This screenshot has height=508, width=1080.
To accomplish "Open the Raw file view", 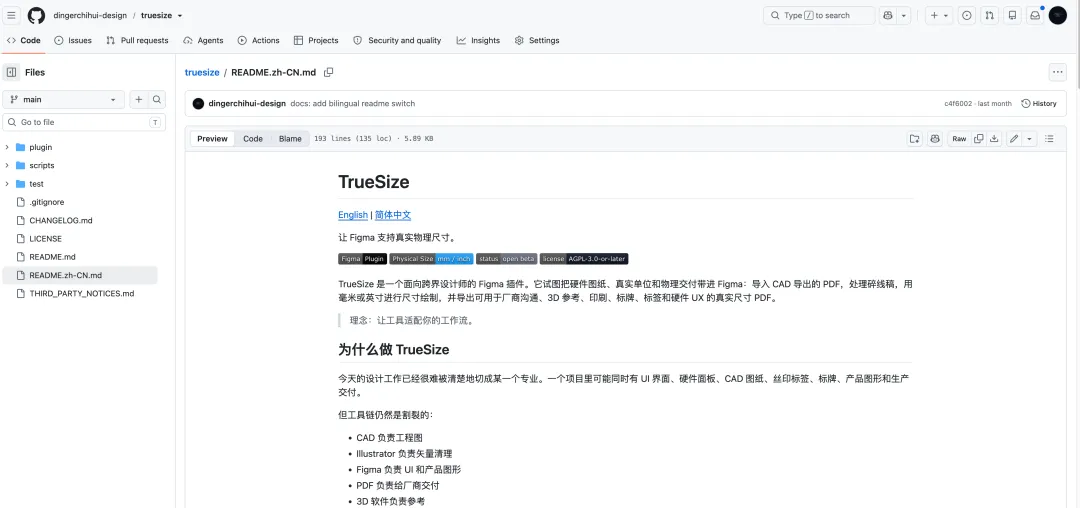I will click(959, 138).
